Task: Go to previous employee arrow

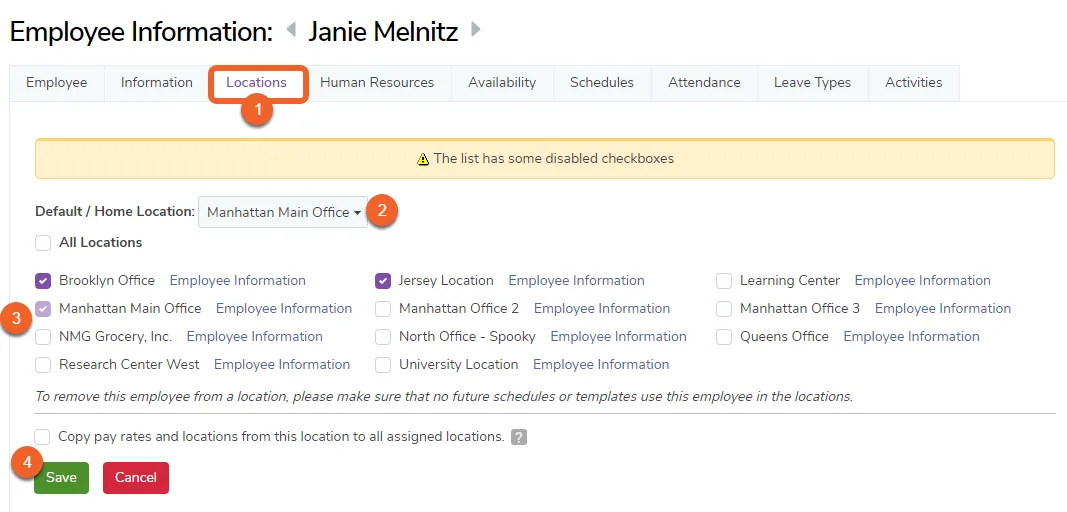Action: (291, 30)
